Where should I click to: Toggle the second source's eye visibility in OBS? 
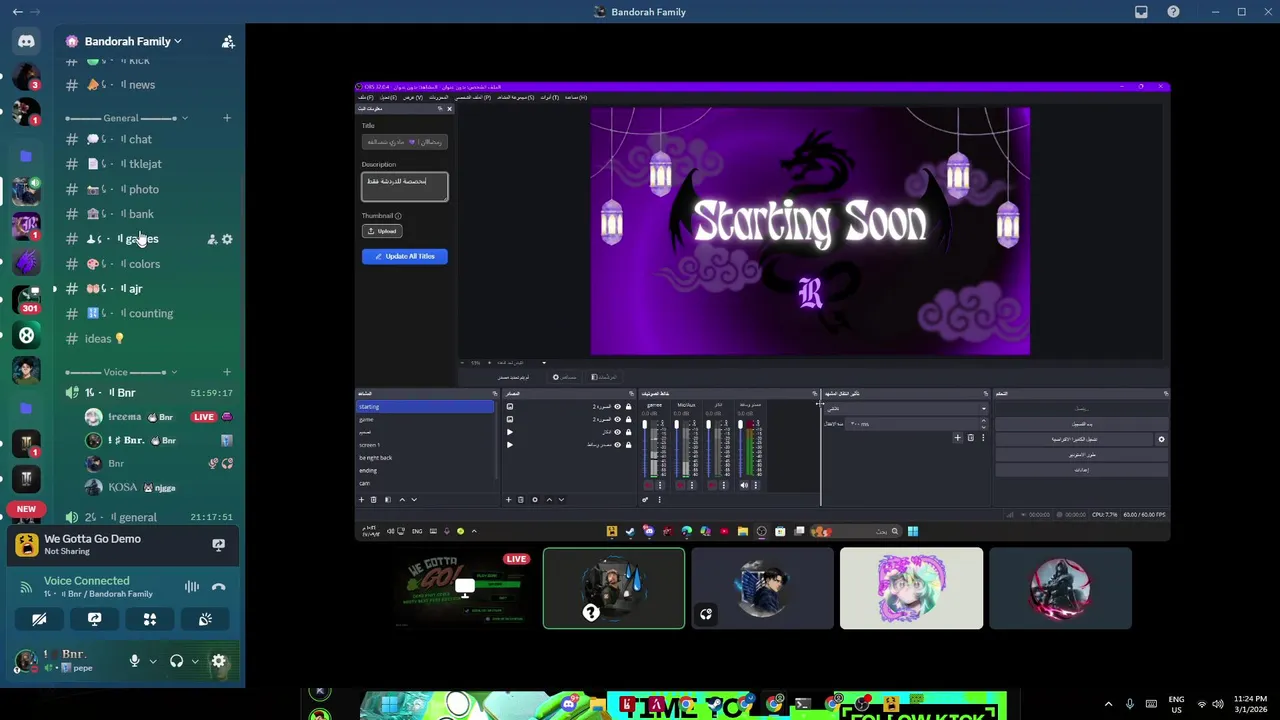click(617, 419)
